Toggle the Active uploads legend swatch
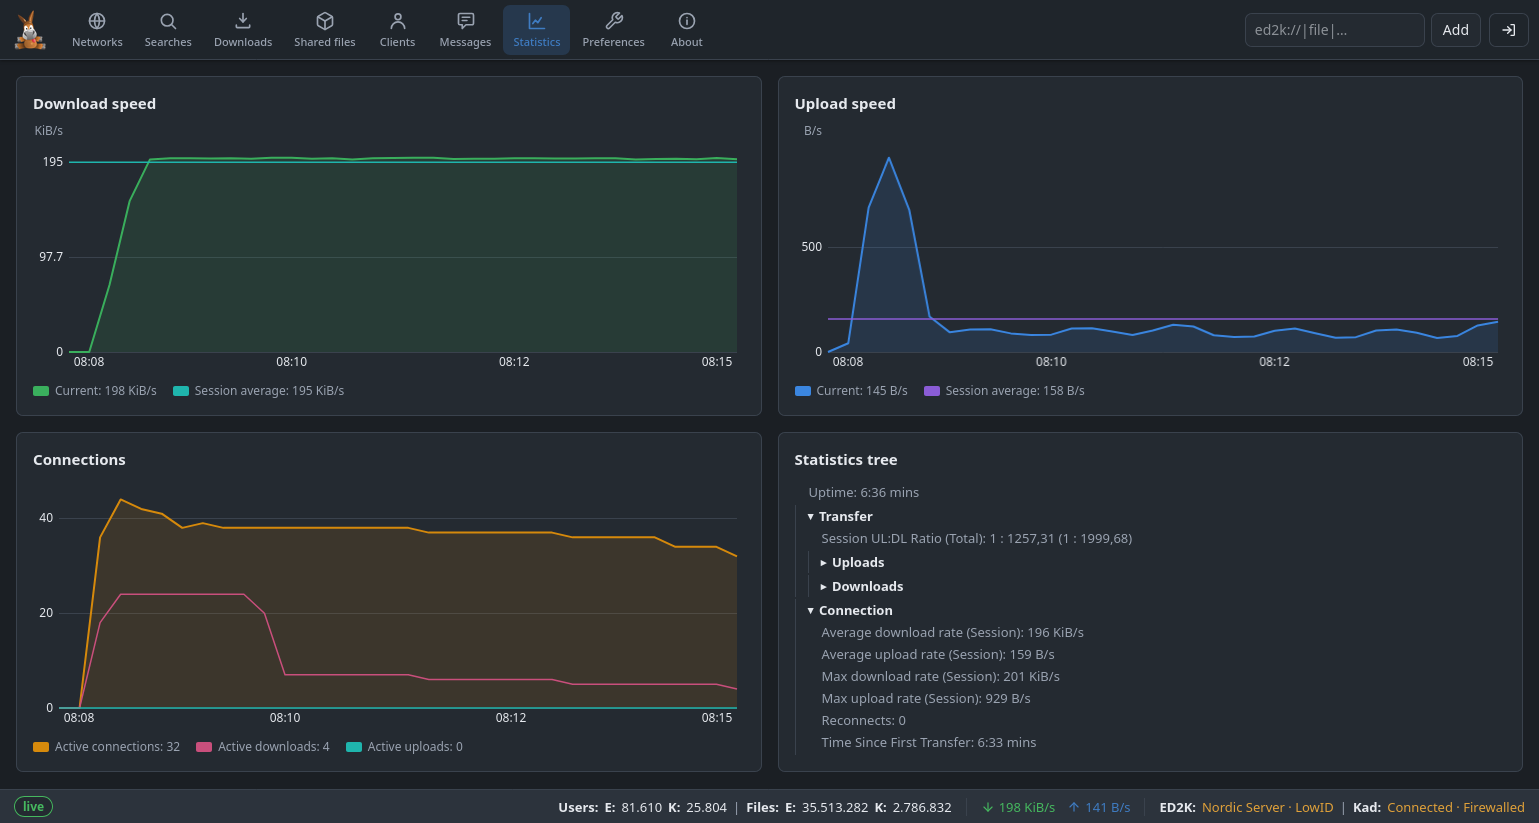The height and width of the screenshot is (823, 1539). click(x=354, y=747)
